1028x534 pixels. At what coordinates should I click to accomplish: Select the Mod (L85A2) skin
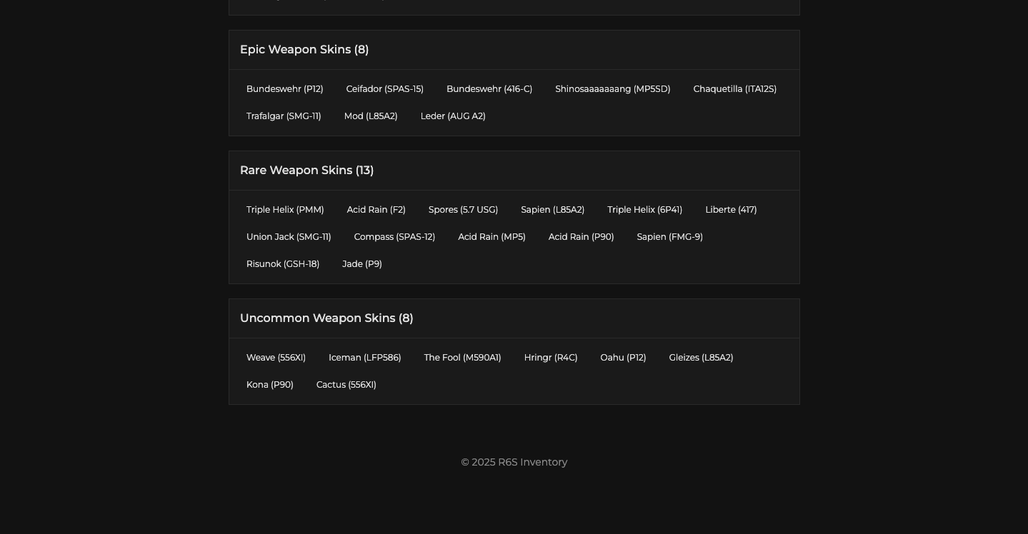tap(371, 116)
